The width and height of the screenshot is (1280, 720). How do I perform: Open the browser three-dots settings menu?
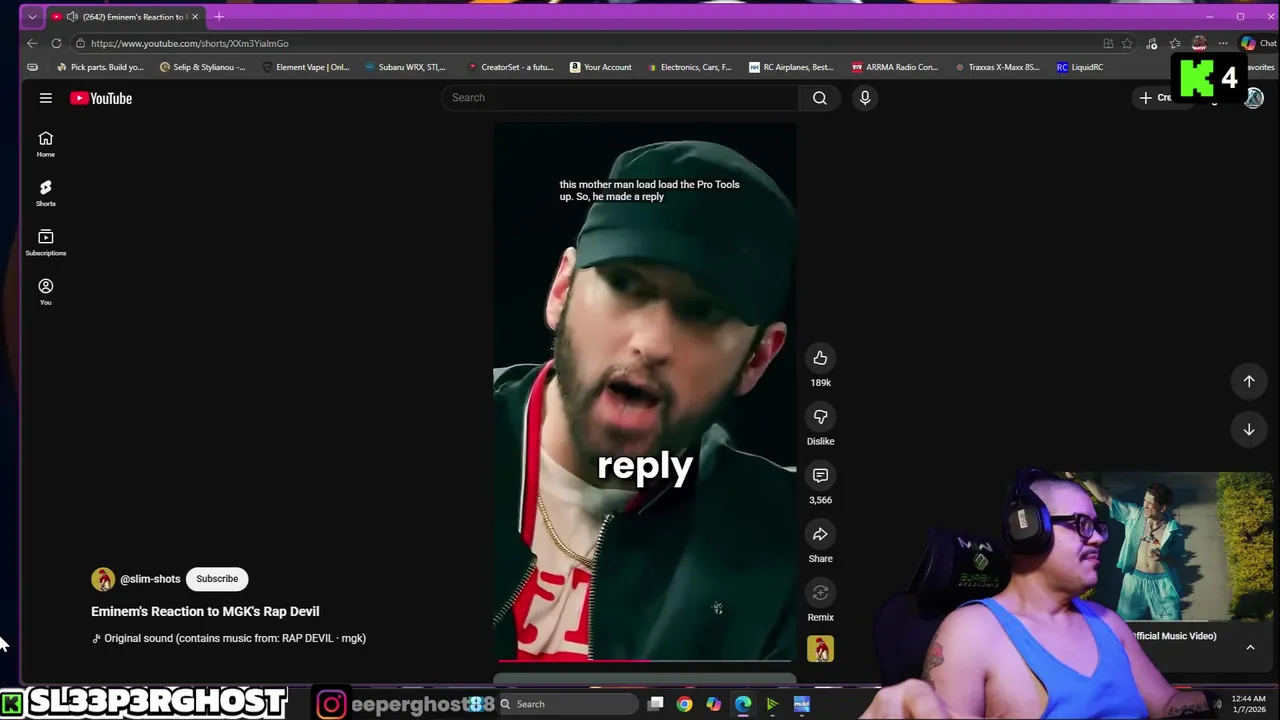coord(1222,43)
